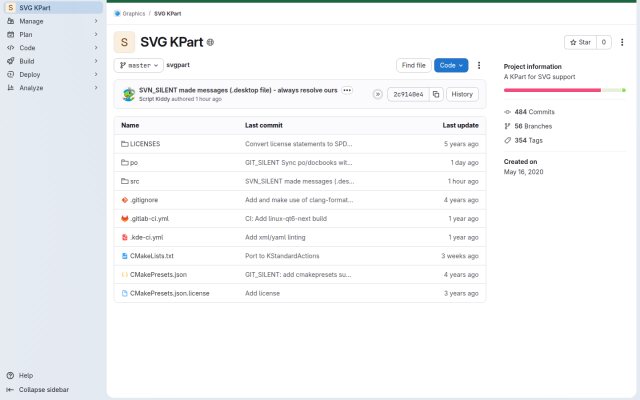Click the Find file button
The image size is (640, 400).
(413, 65)
